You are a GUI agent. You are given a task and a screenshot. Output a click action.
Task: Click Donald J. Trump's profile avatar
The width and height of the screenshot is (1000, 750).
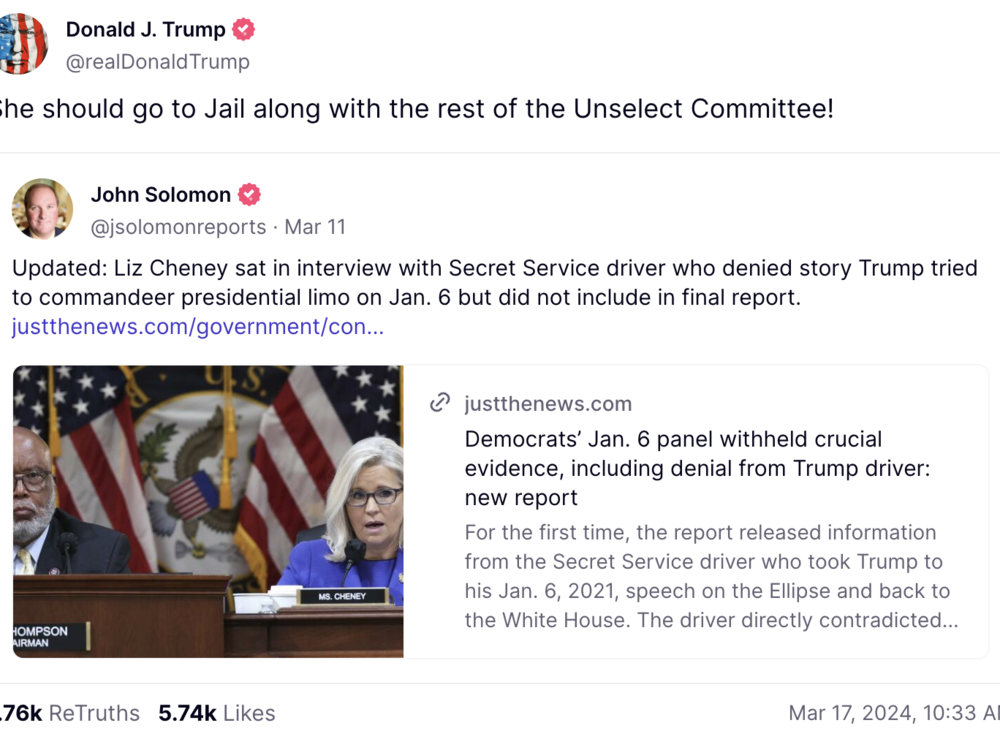pyautogui.click(x=23, y=44)
